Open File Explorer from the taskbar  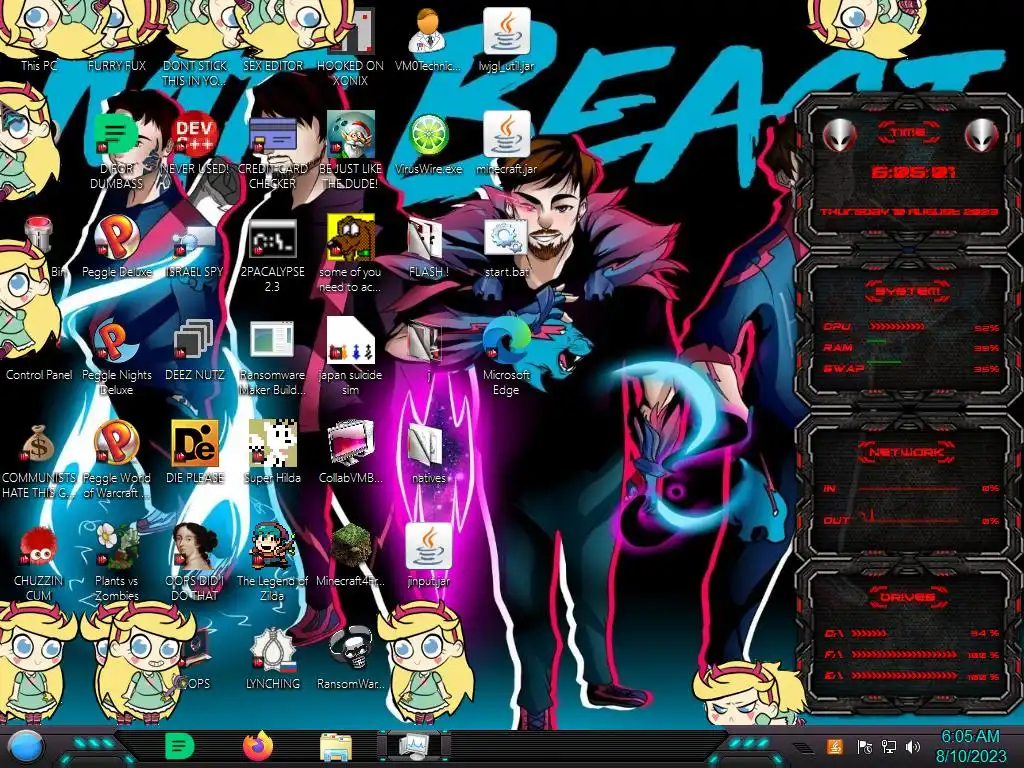336,746
